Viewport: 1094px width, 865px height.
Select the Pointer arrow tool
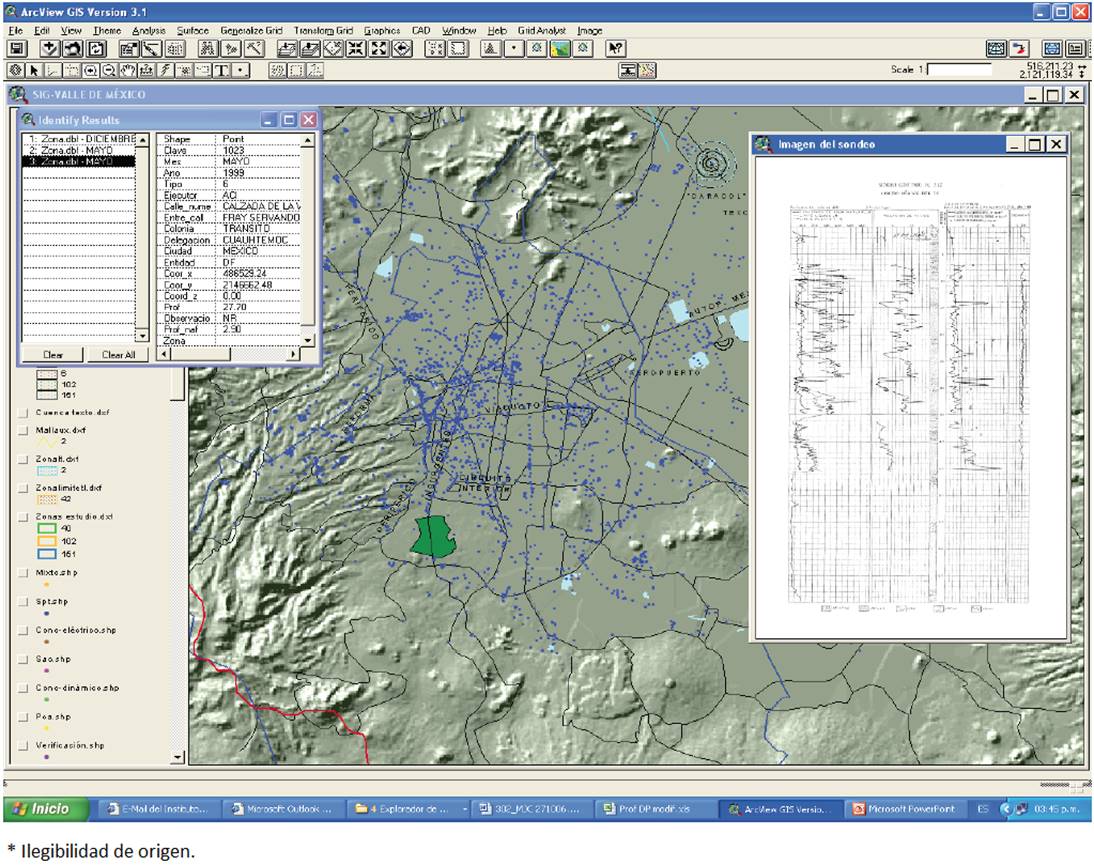pos(35,70)
